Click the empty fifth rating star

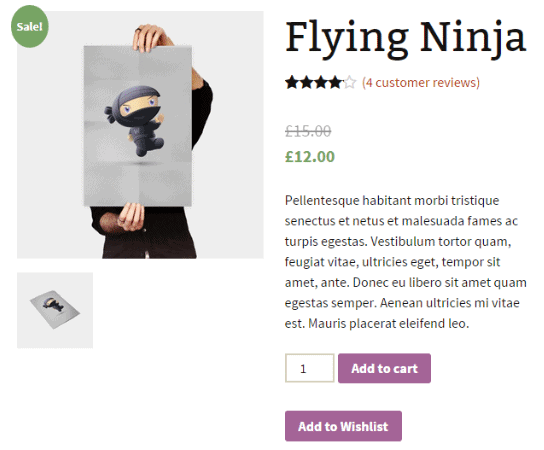pos(350,83)
